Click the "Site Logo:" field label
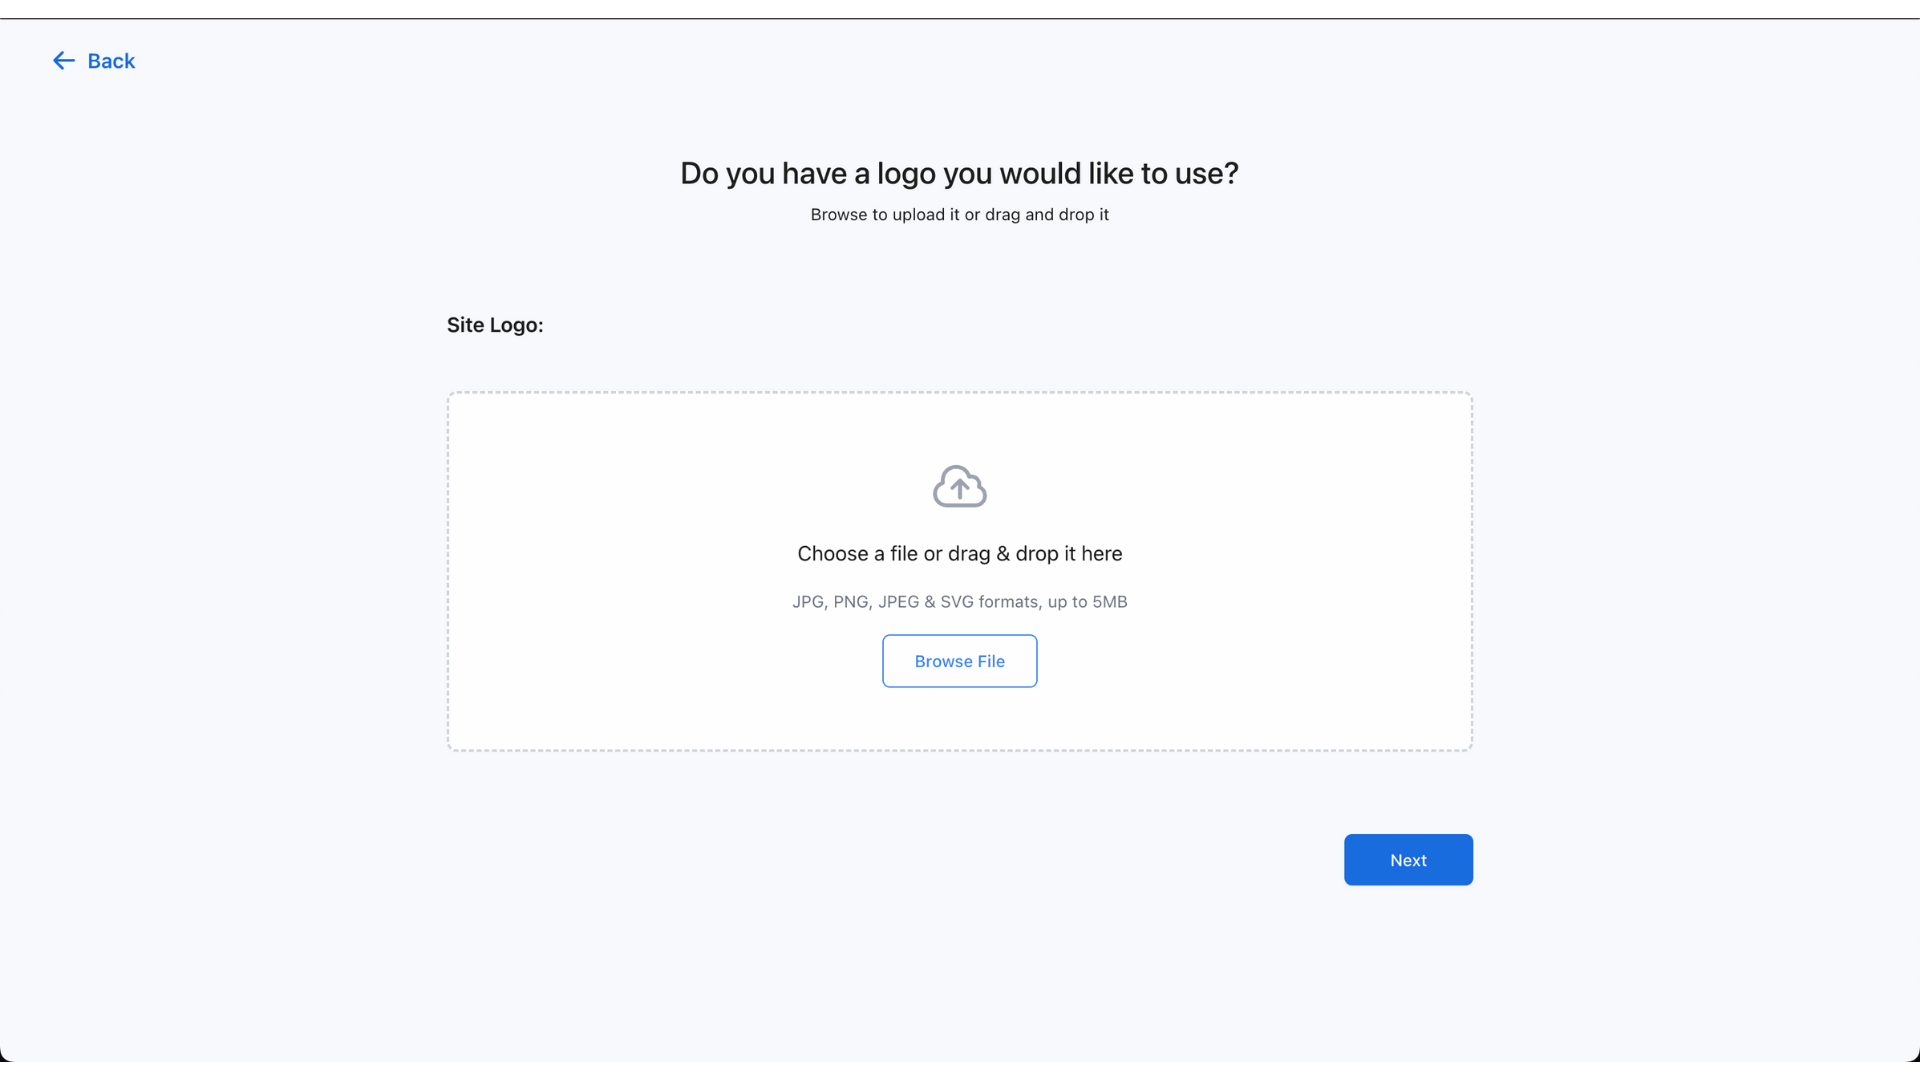The image size is (1920, 1080). 495,325
